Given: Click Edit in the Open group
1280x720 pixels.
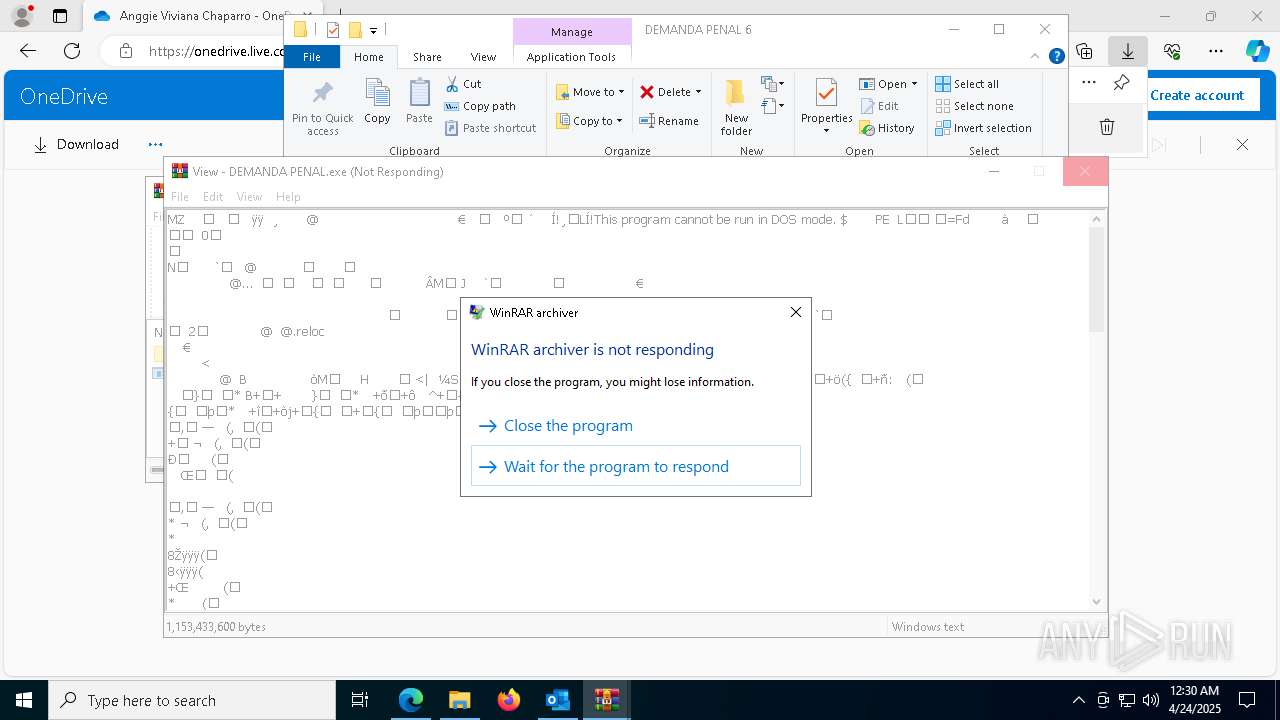Looking at the screenshot, I should [879, 106].
